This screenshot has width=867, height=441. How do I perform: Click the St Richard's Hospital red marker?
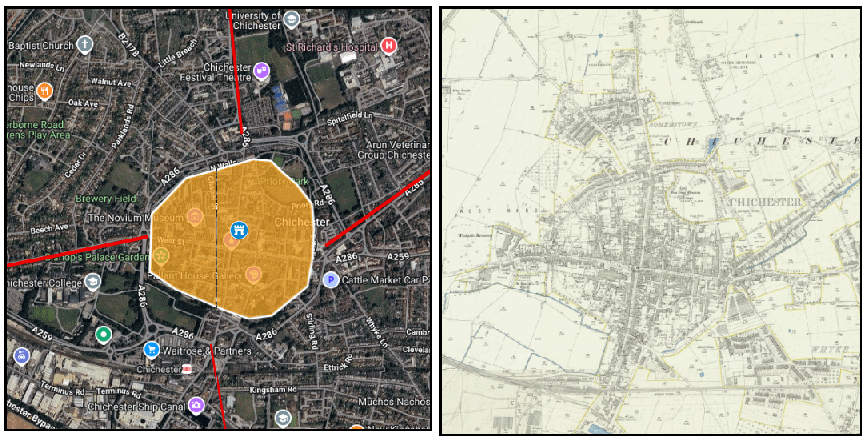pos(389,46)
